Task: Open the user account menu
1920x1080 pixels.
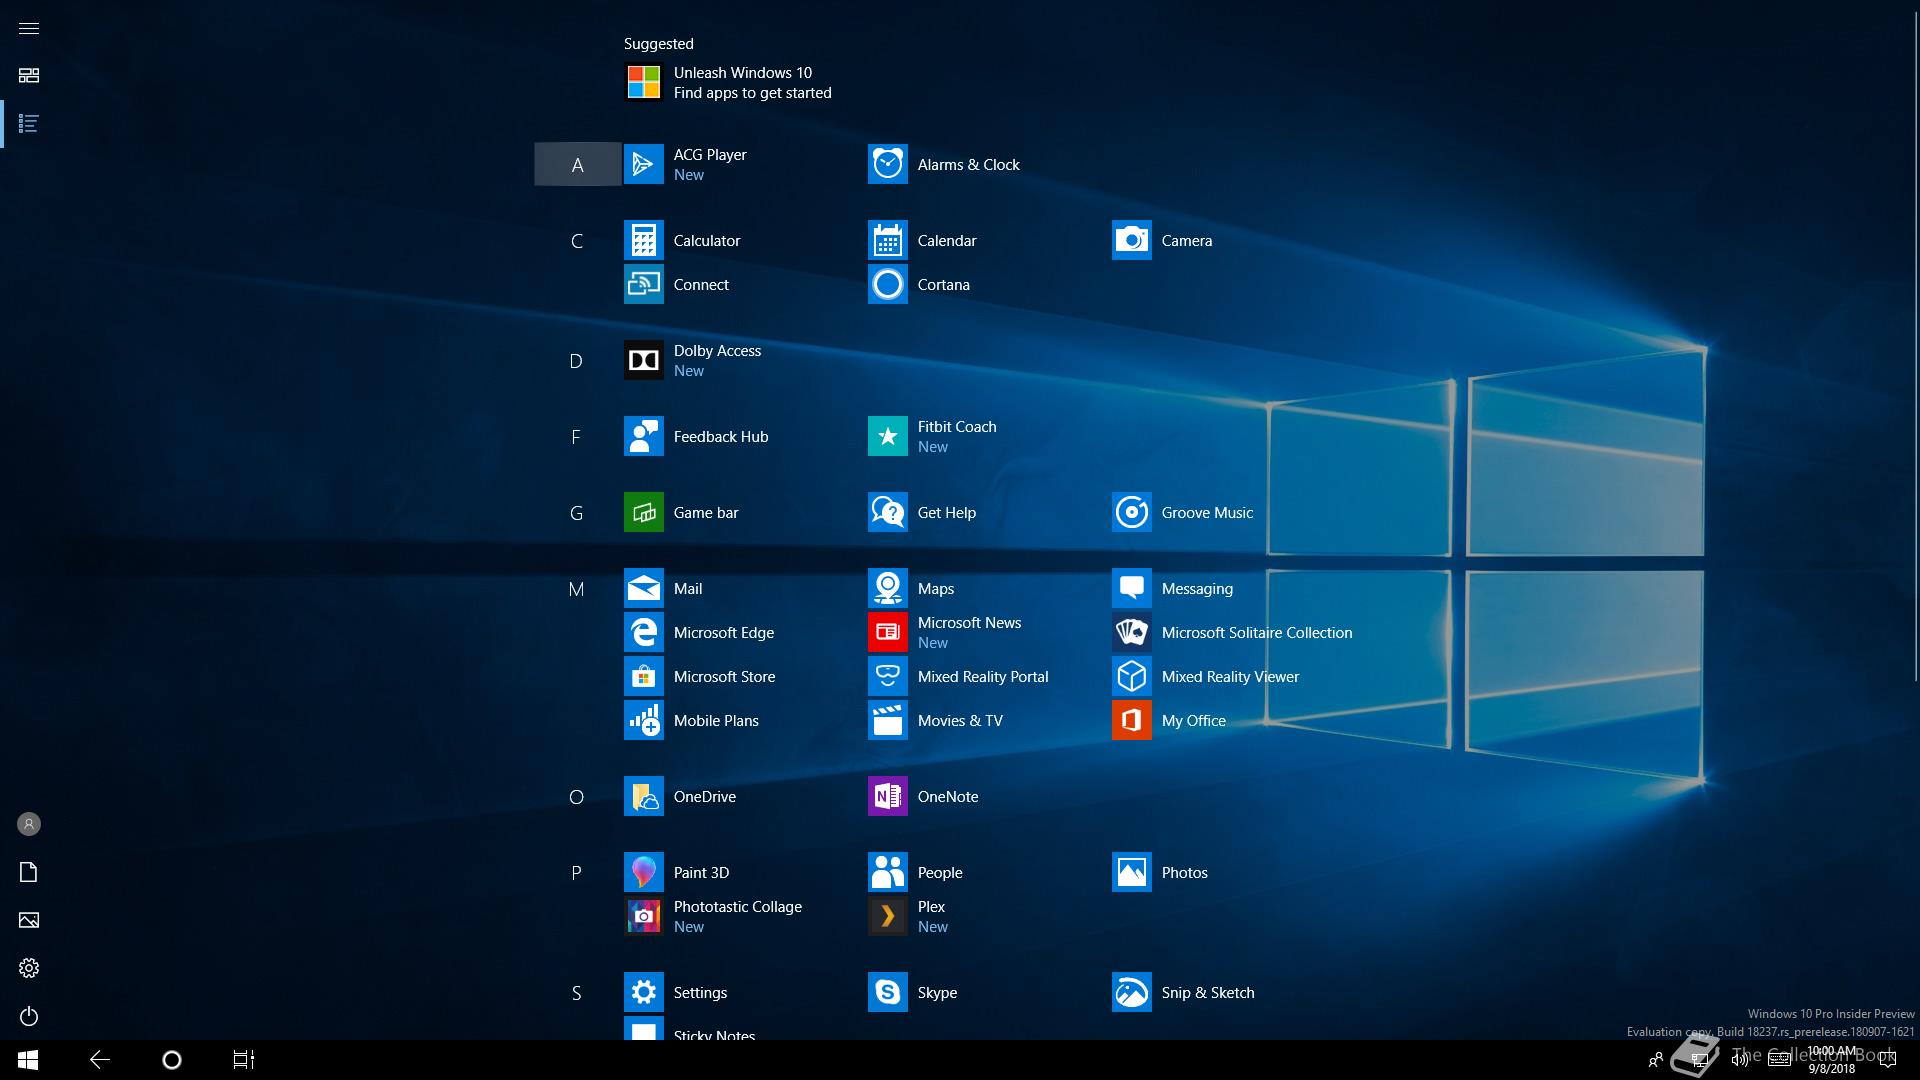Action: click(x=29, y=824)
